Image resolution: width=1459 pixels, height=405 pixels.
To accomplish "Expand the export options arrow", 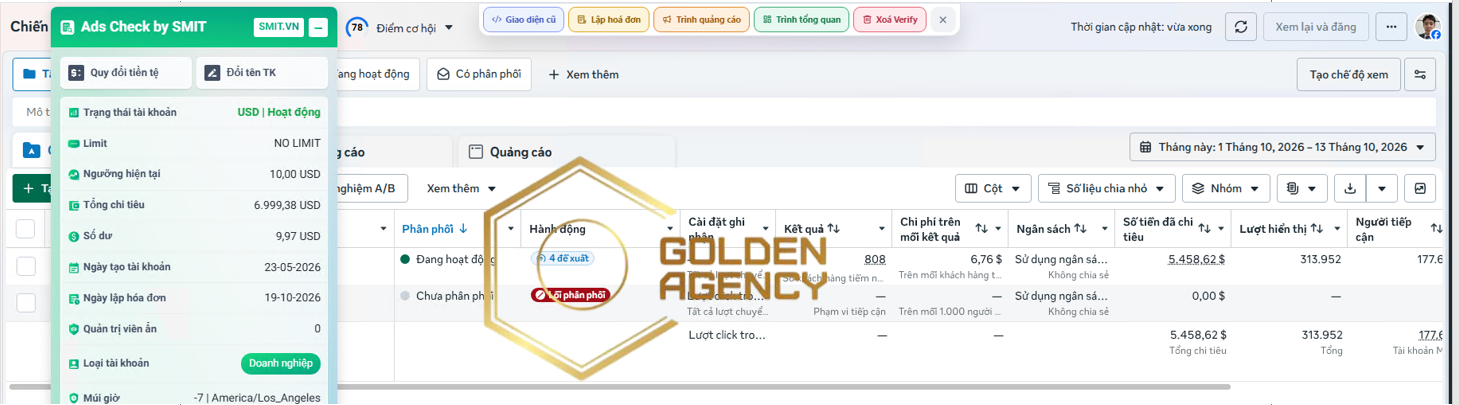I will (1382, 188).
